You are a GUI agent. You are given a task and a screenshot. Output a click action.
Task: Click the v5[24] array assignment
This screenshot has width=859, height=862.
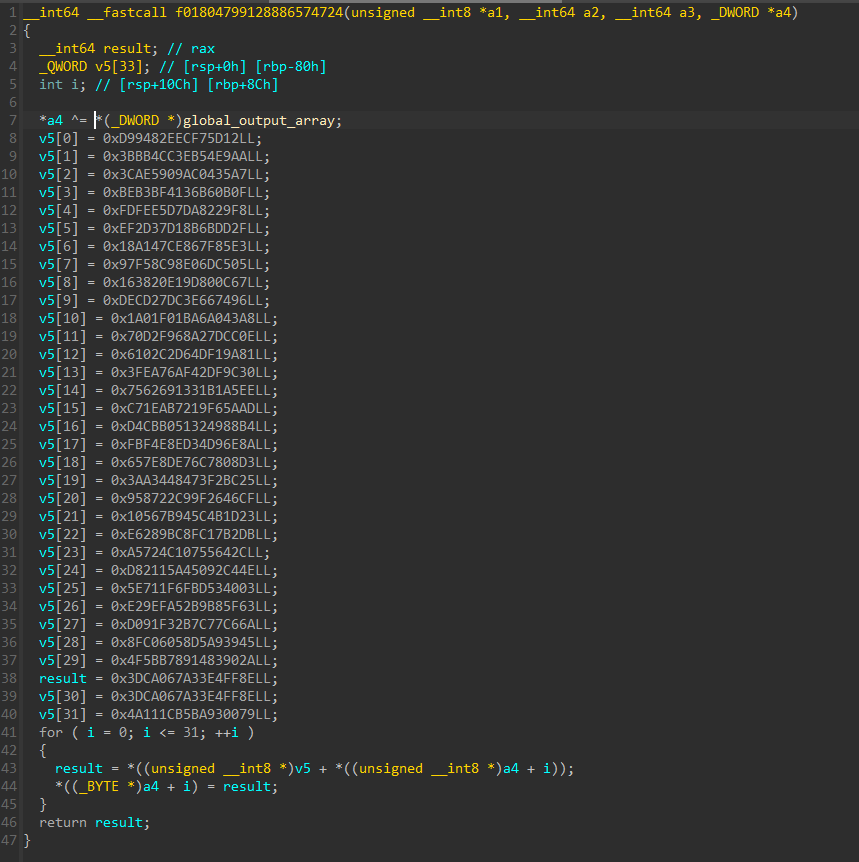[x=61, y=570]
